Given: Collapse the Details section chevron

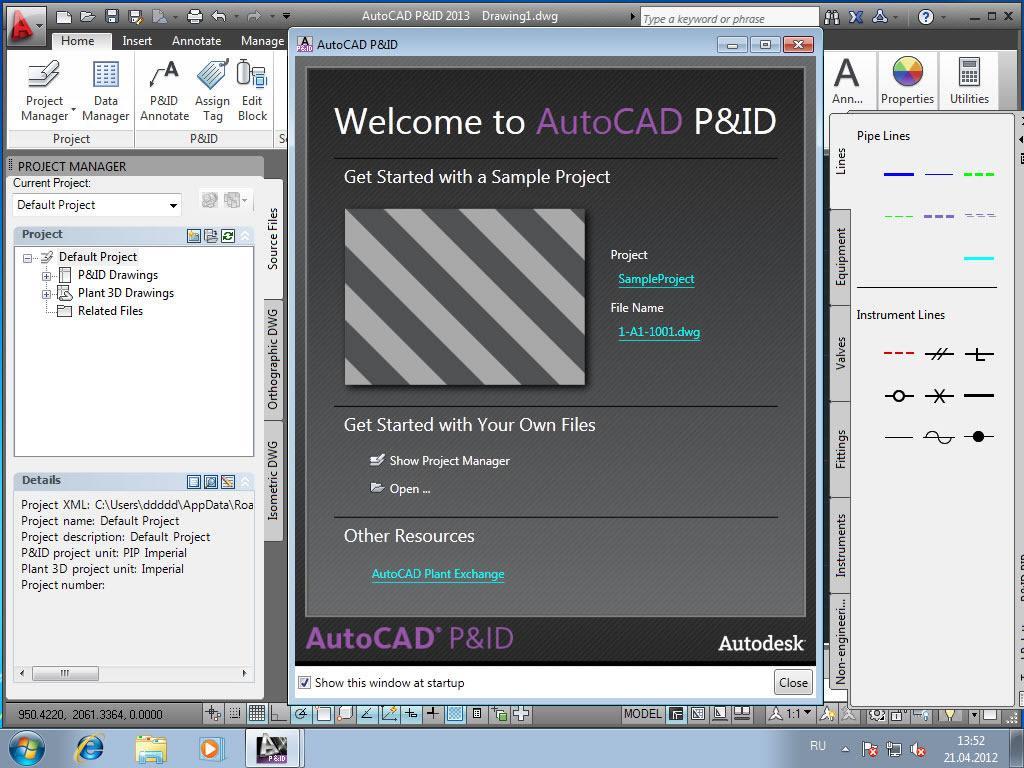Looking at the screenshot, I should pos(246,482).
